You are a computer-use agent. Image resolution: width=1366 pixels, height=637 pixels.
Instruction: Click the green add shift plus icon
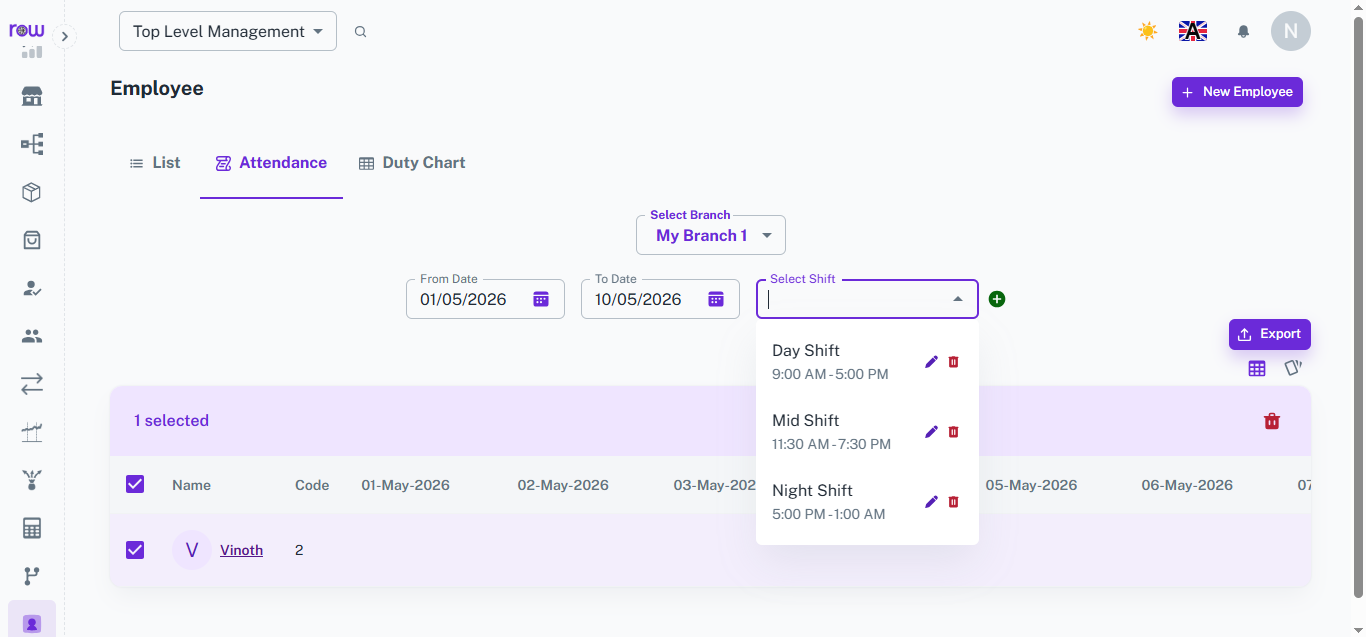point(997,299)
